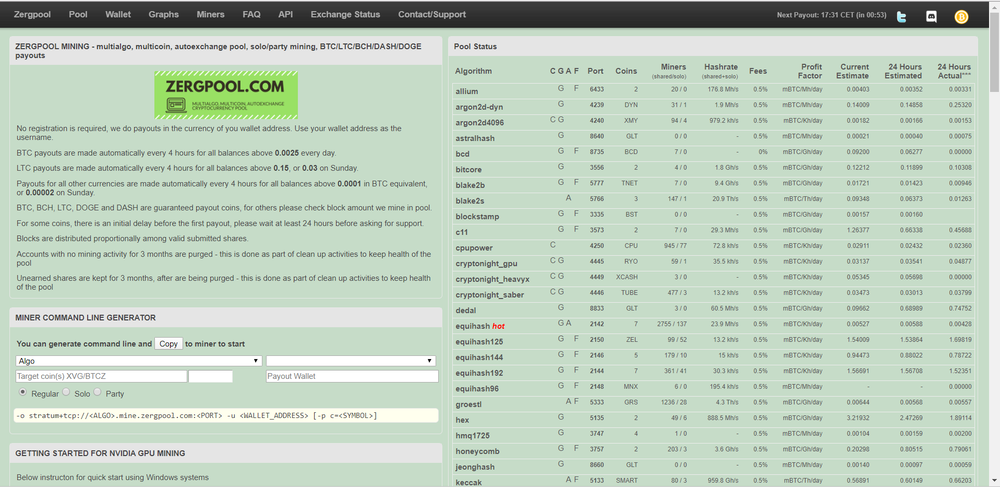Open the Algo dropdown list

[138, 361]
